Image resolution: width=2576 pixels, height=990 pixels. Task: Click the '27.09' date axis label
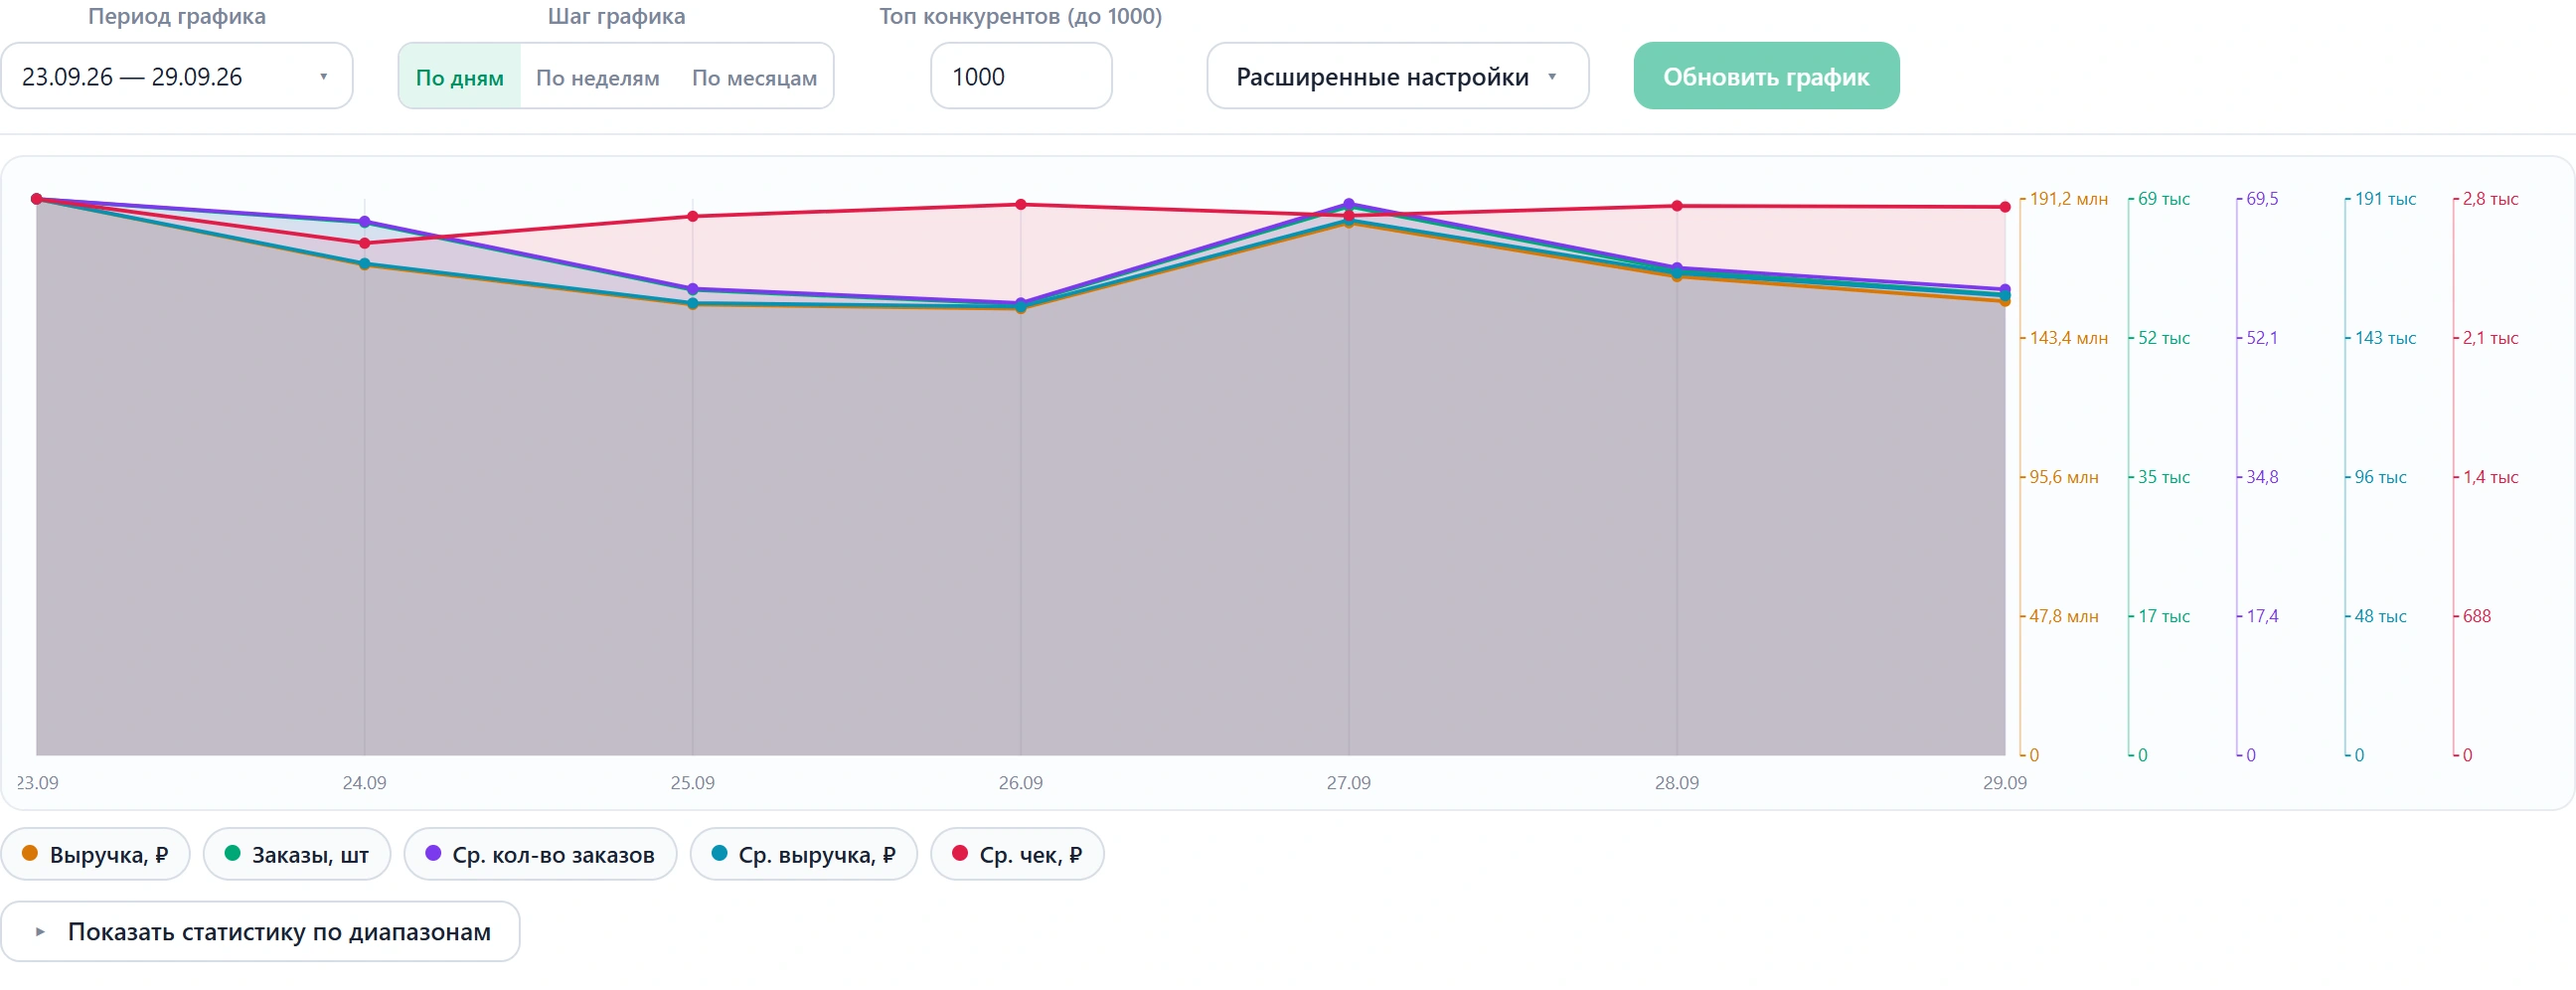(1349, 783)
